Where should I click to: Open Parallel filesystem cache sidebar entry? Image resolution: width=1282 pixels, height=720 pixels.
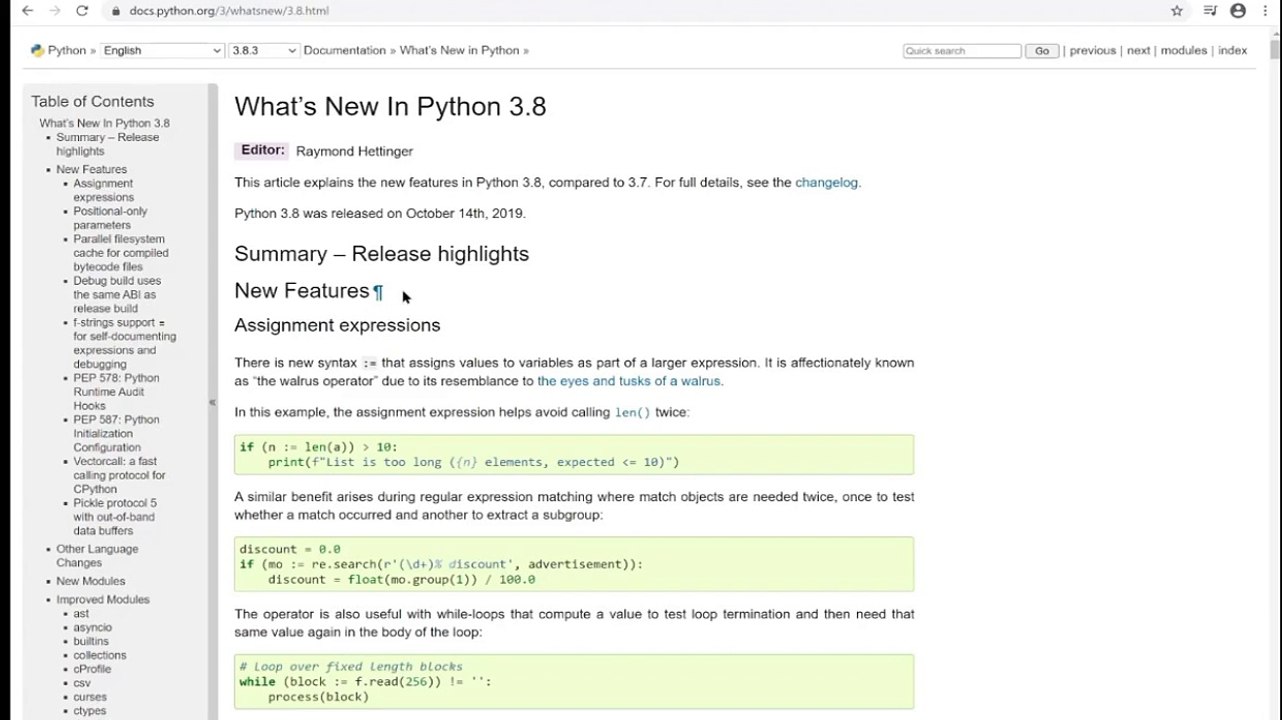121,253
